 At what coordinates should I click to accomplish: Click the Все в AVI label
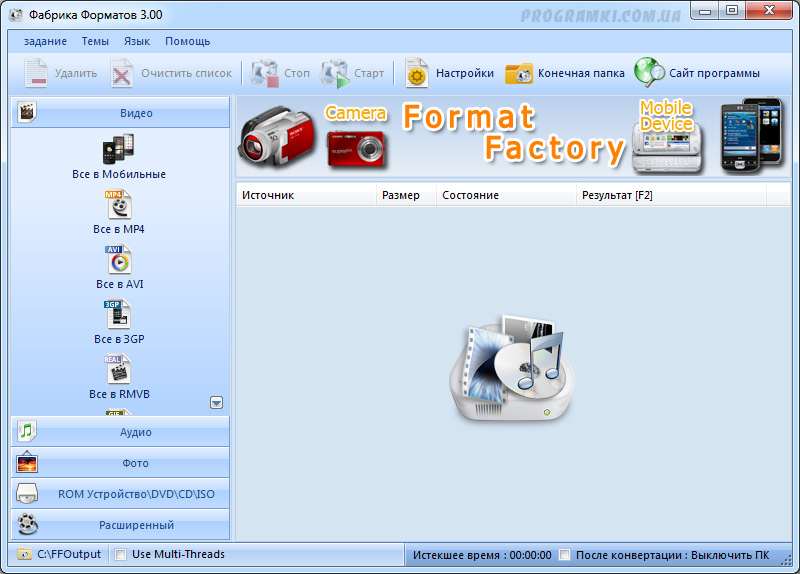tap(120, 284)
